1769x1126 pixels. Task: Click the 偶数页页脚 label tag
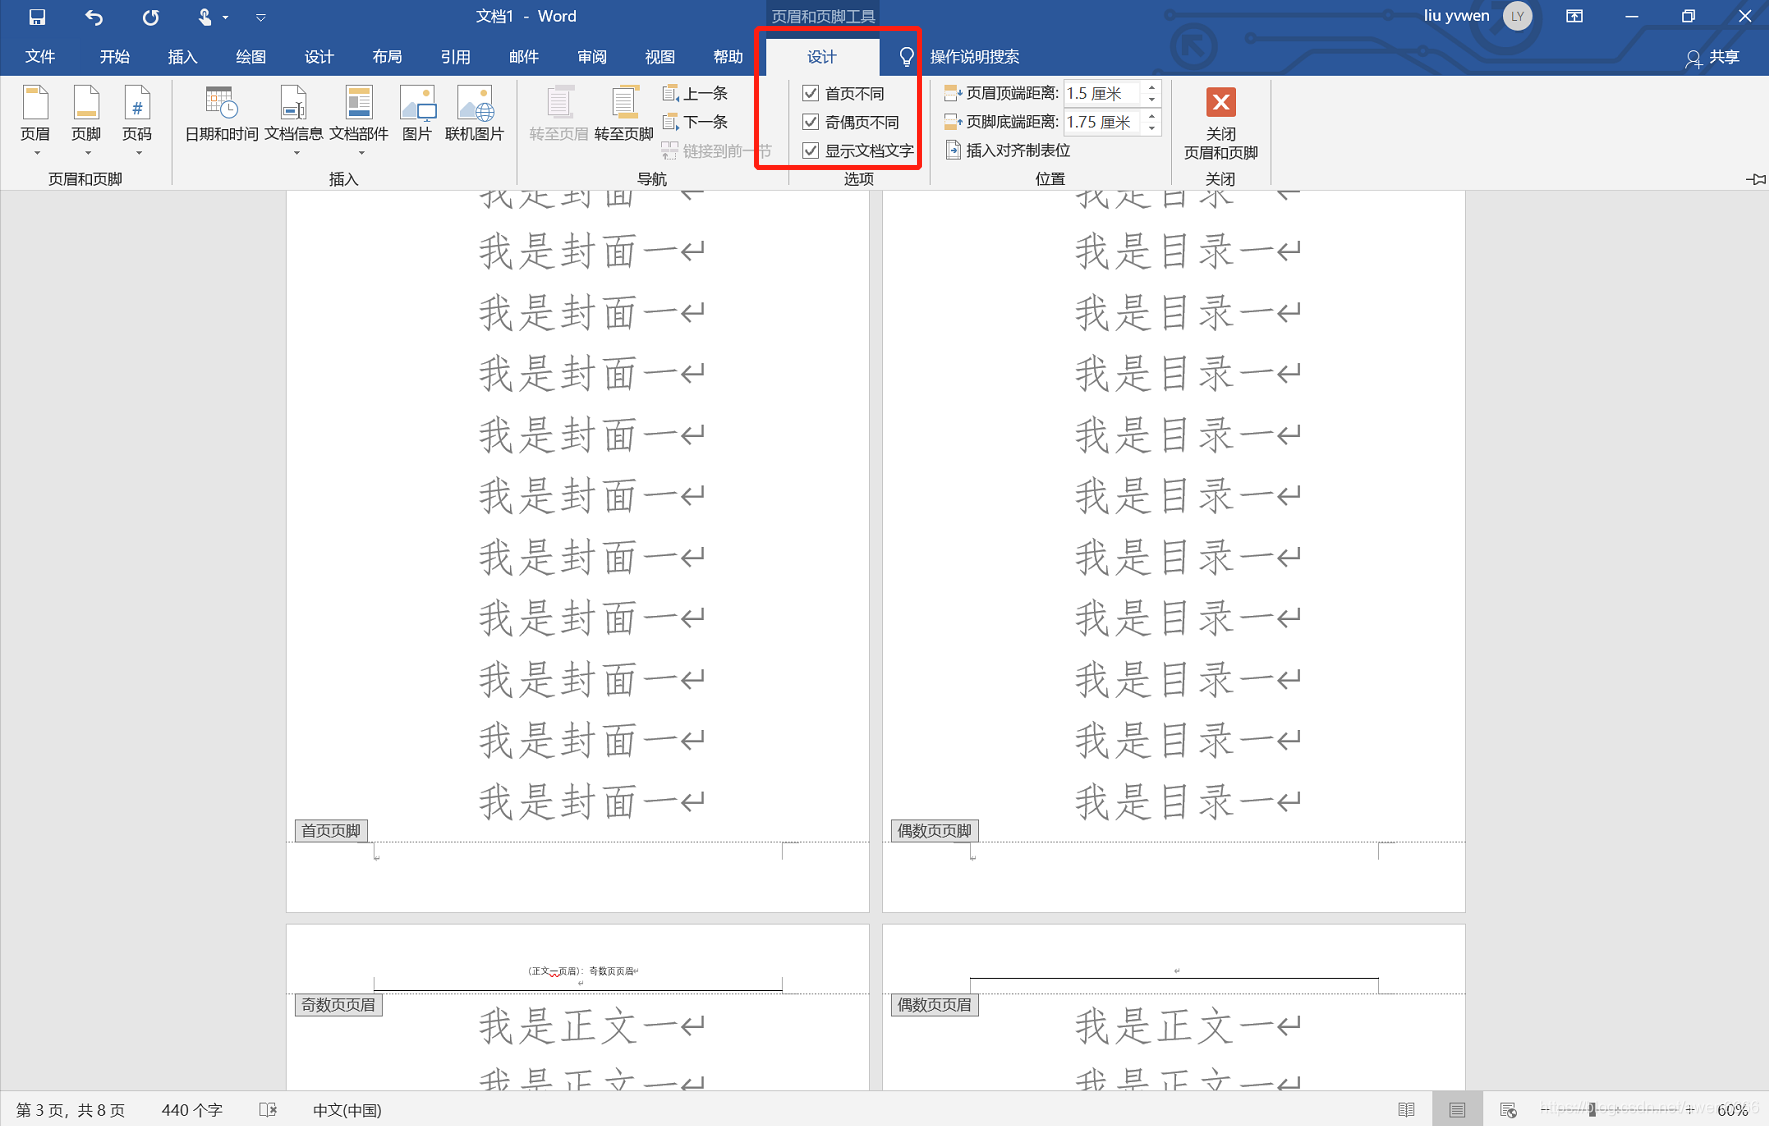[x=934, y=831]
